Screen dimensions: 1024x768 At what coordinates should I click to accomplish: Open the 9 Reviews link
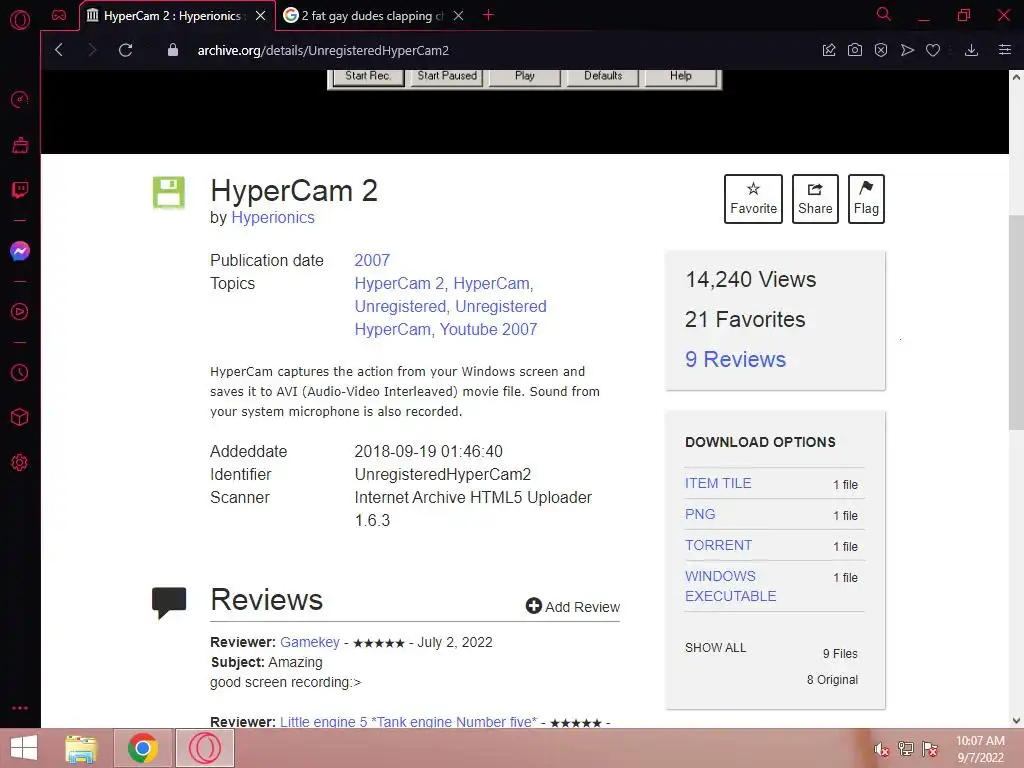click(735, 359)
